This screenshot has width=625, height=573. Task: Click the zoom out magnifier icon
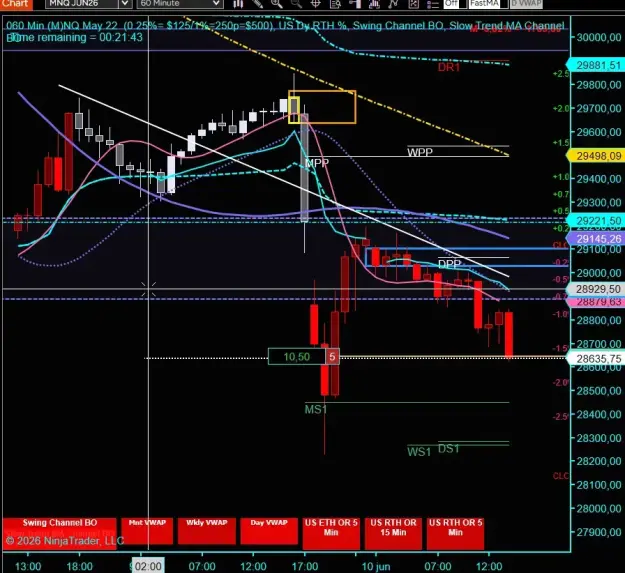tap(296, 4)
